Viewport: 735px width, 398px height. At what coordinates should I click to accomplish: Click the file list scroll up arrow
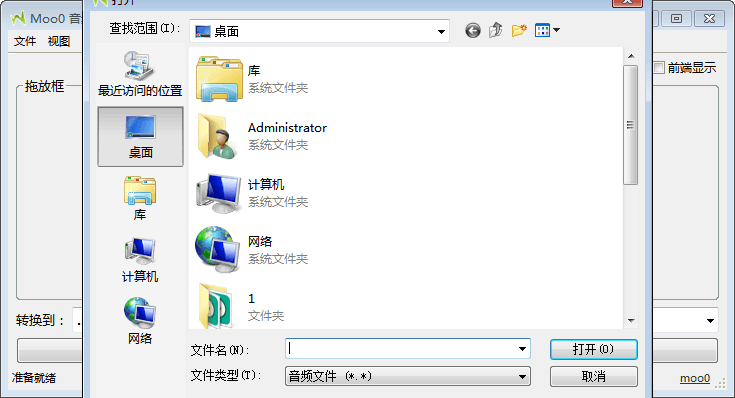(631, 56)
